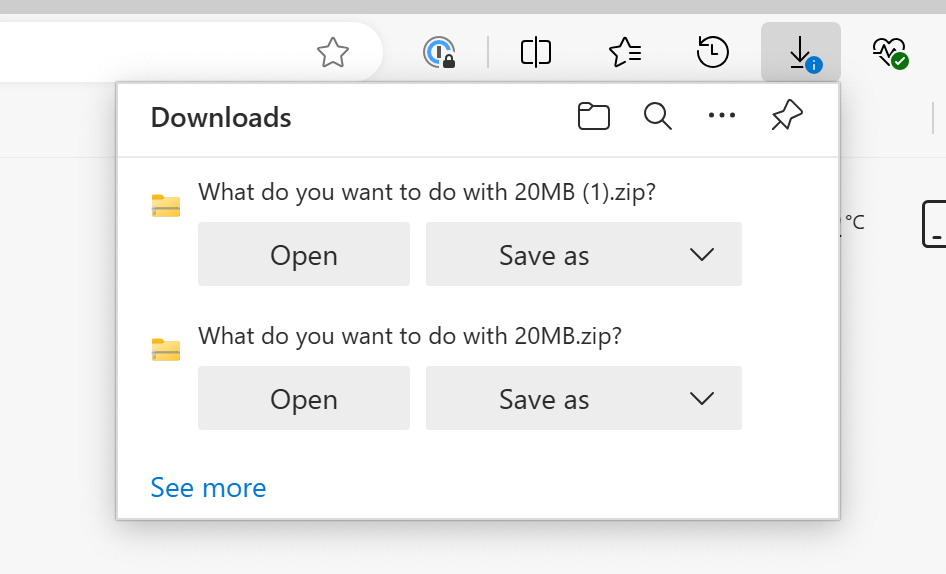Screen dimensions: 946x574
Task: Open the 20MB.zip file
Action: tap(304, 398)
